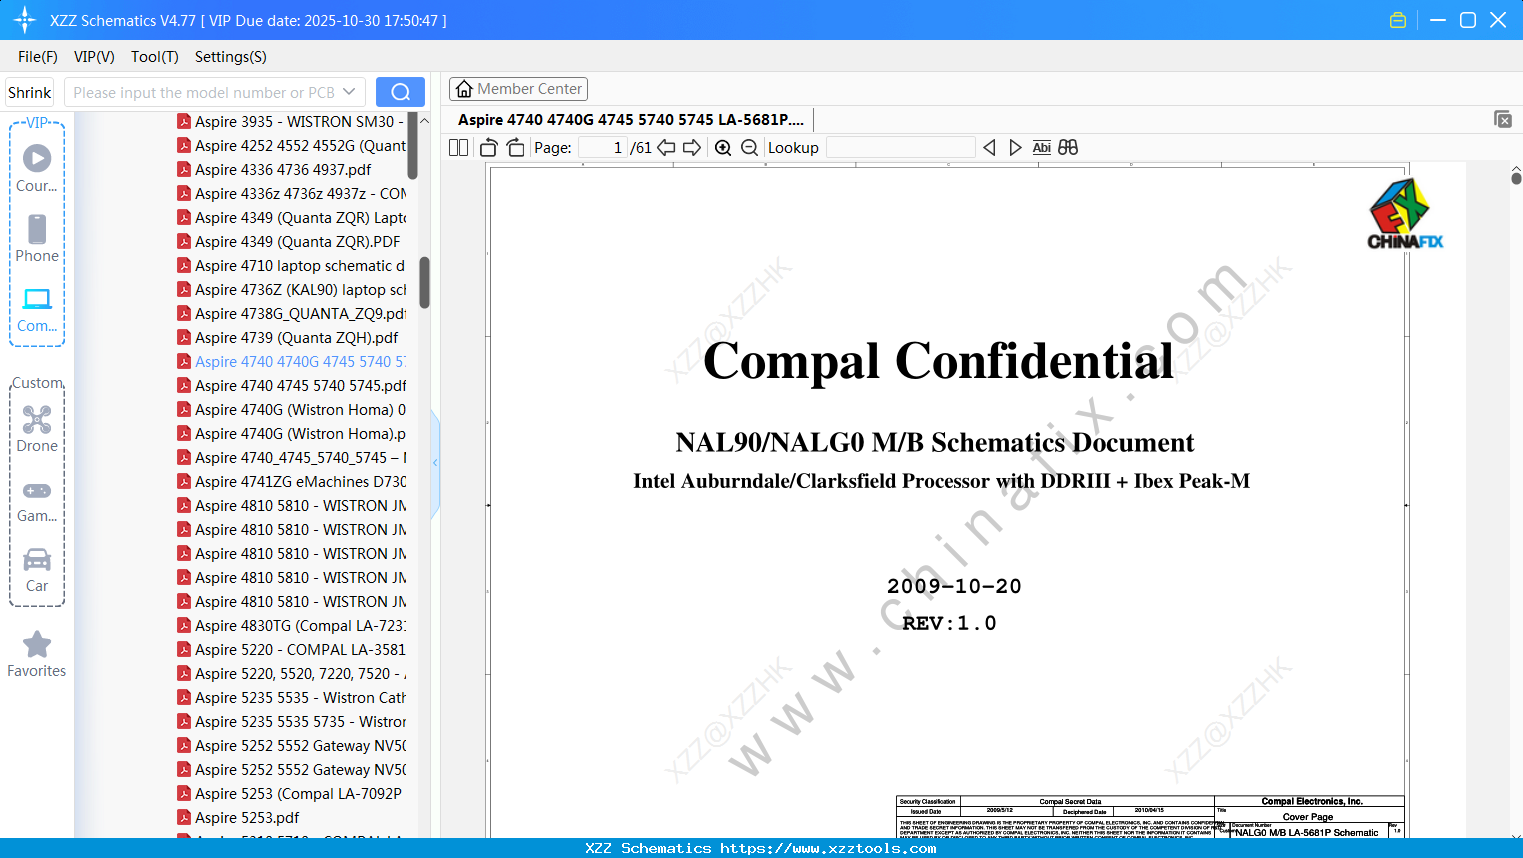Open file Aspire 5253 (Compal LA-7092P
Screen dimensions: 1523x858
(289, 793)
